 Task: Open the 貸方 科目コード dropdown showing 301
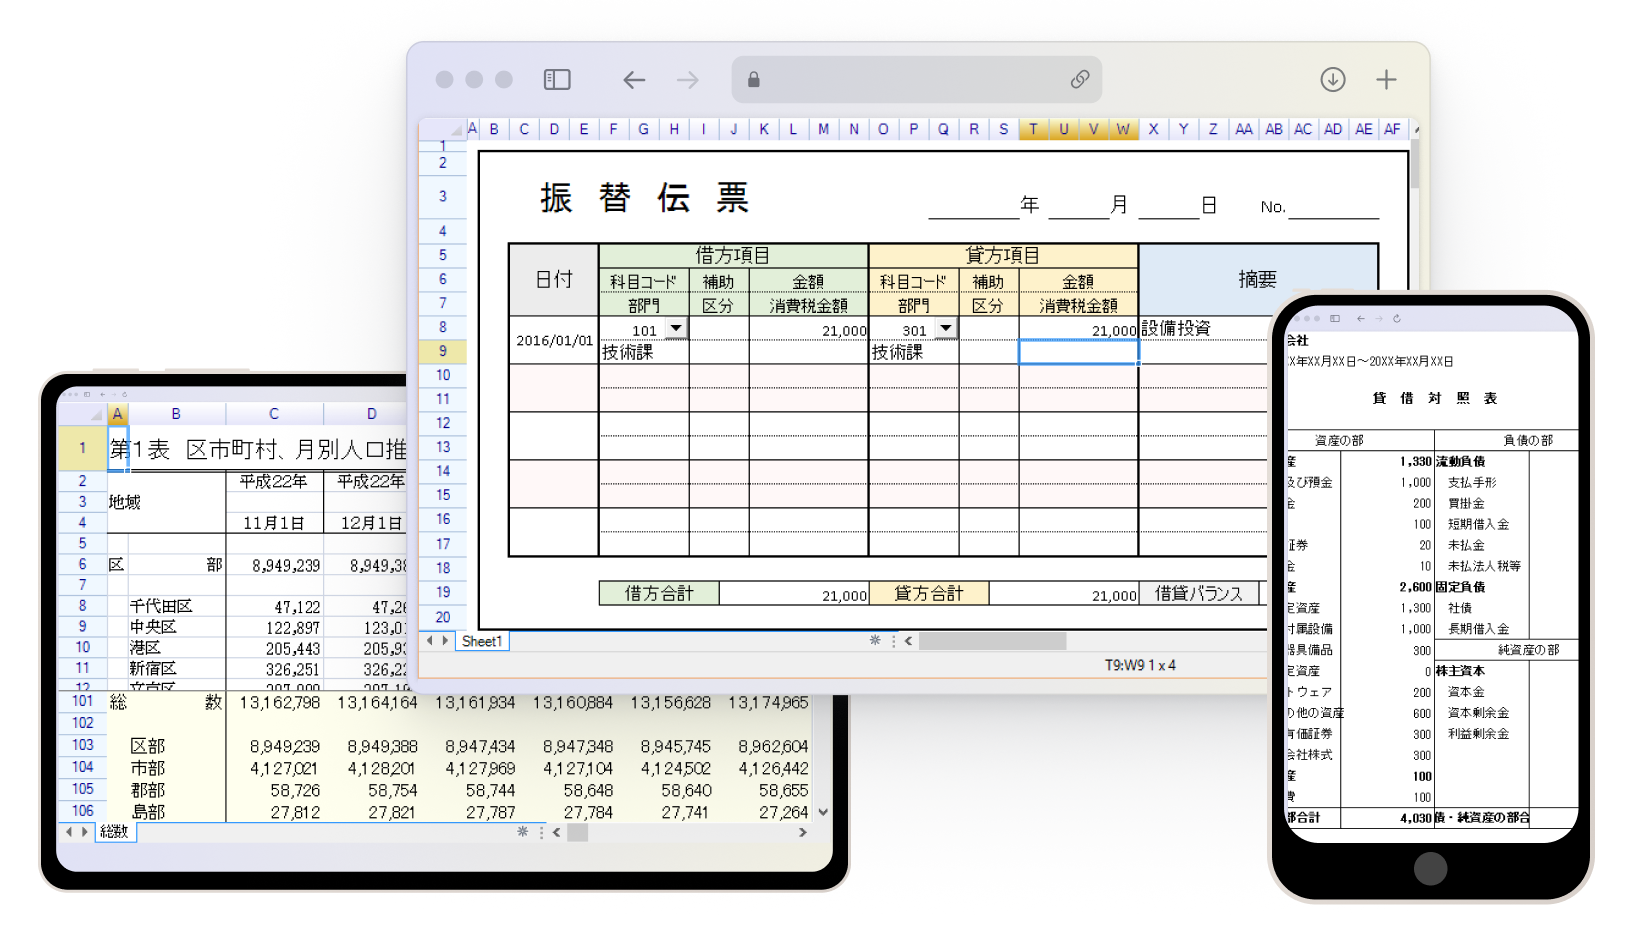point(945,328)
